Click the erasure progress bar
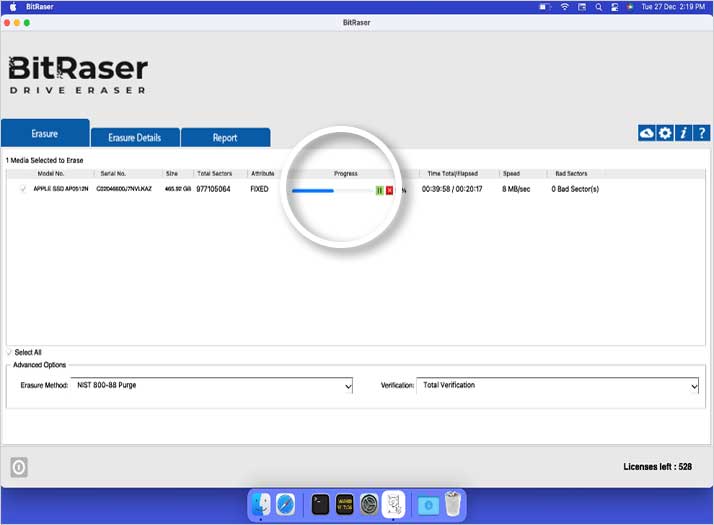Viewport: 714px width, 525px height. (x=332, y=191)
